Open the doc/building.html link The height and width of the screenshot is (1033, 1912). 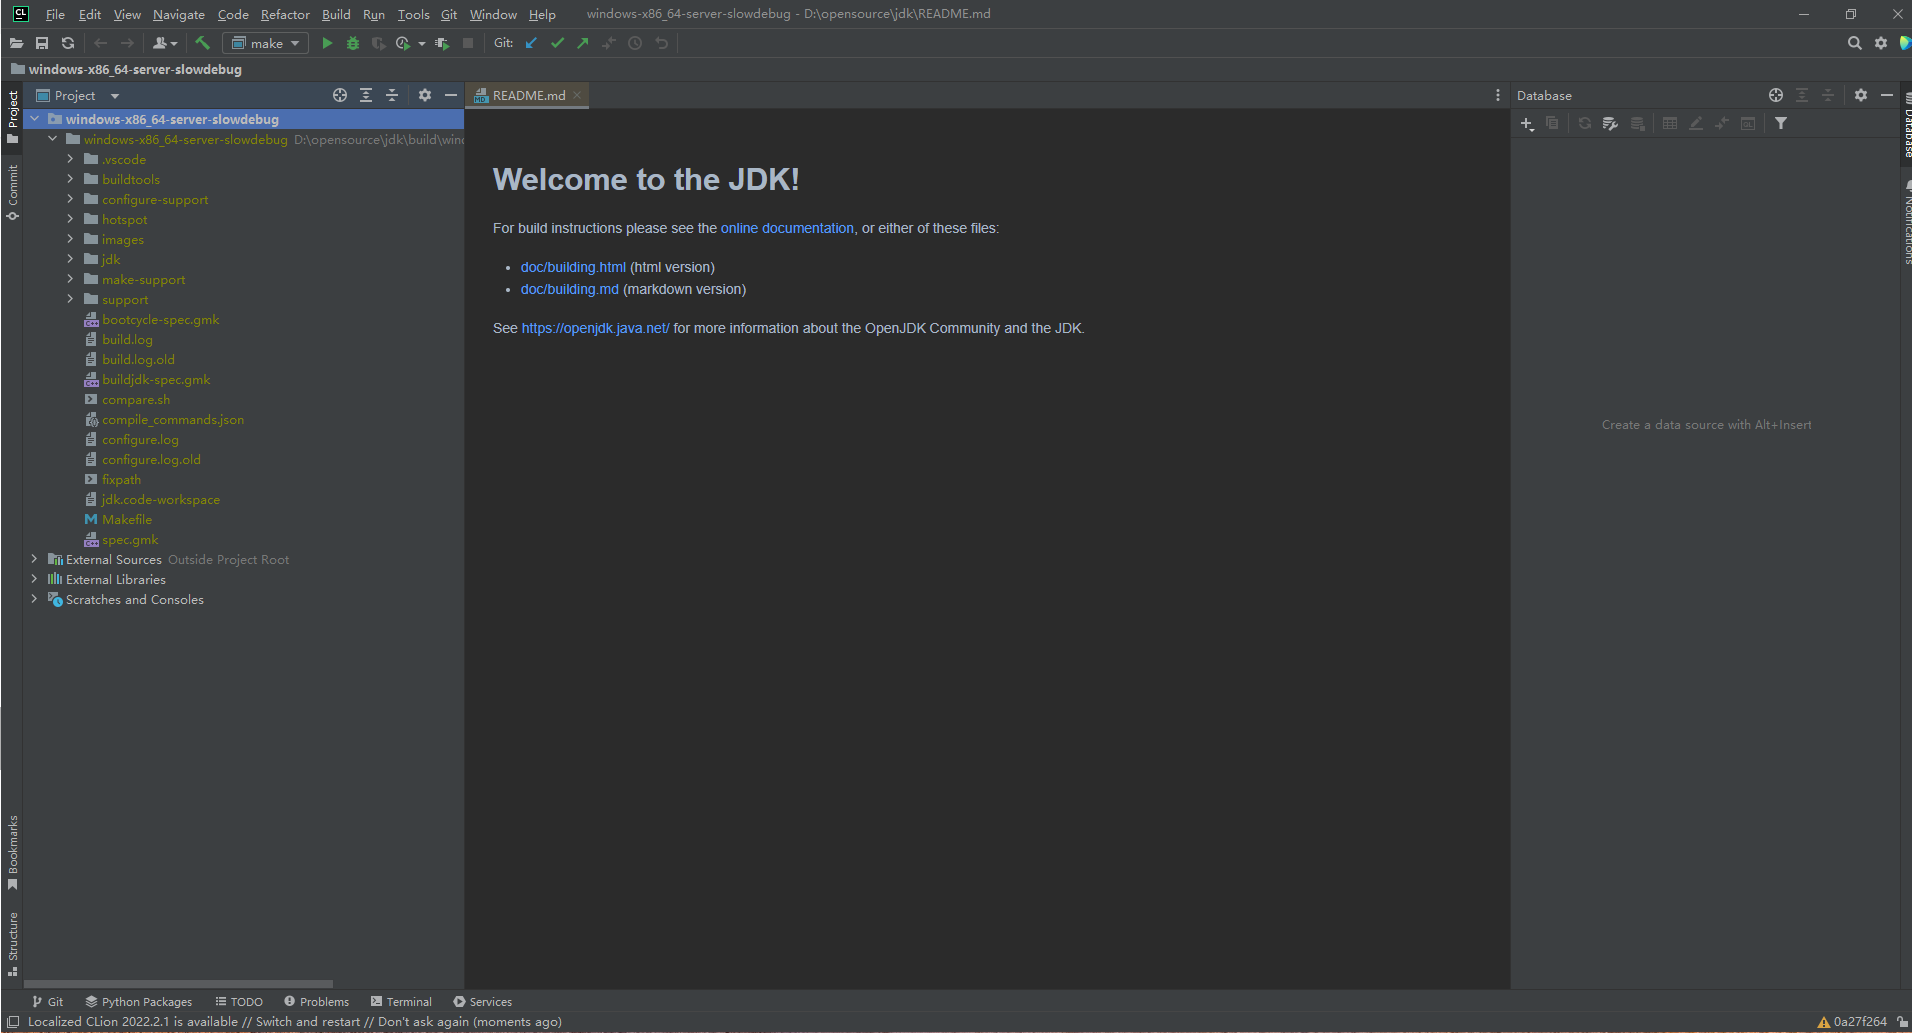click(x=573, y=267)
